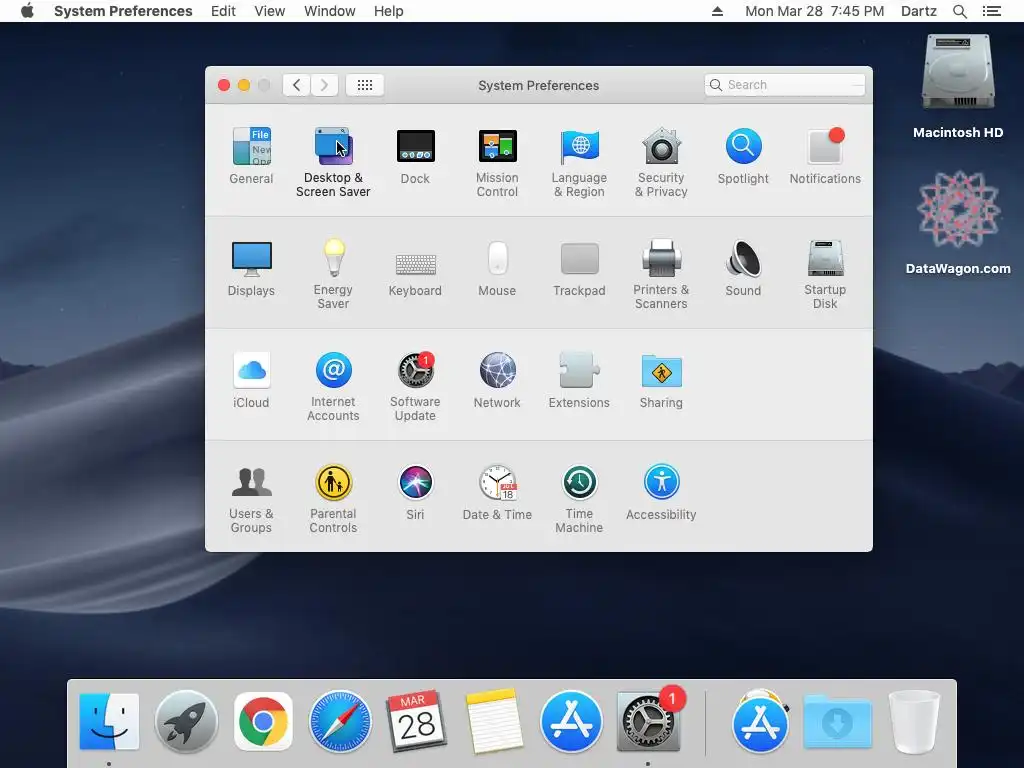
Task: Click the forward navigation arrow
Action: [325, 85]
